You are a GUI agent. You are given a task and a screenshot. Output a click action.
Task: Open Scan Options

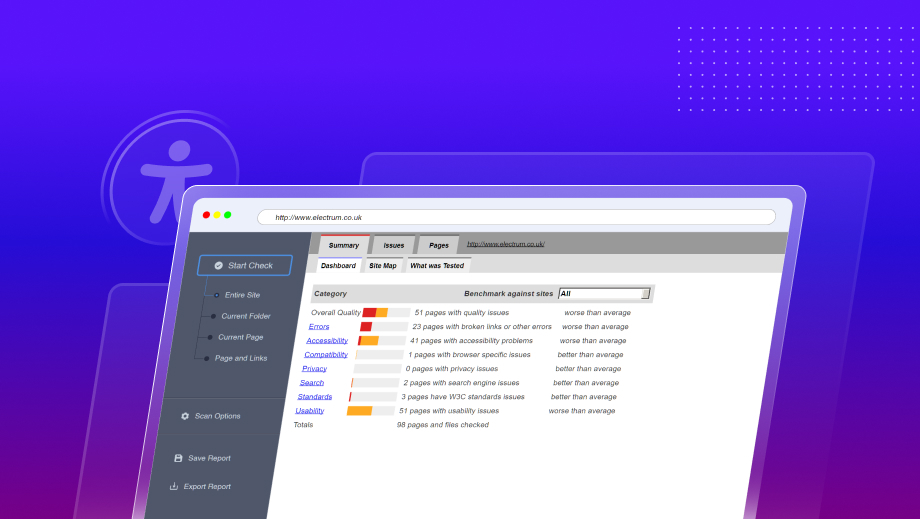pos(217,416)
